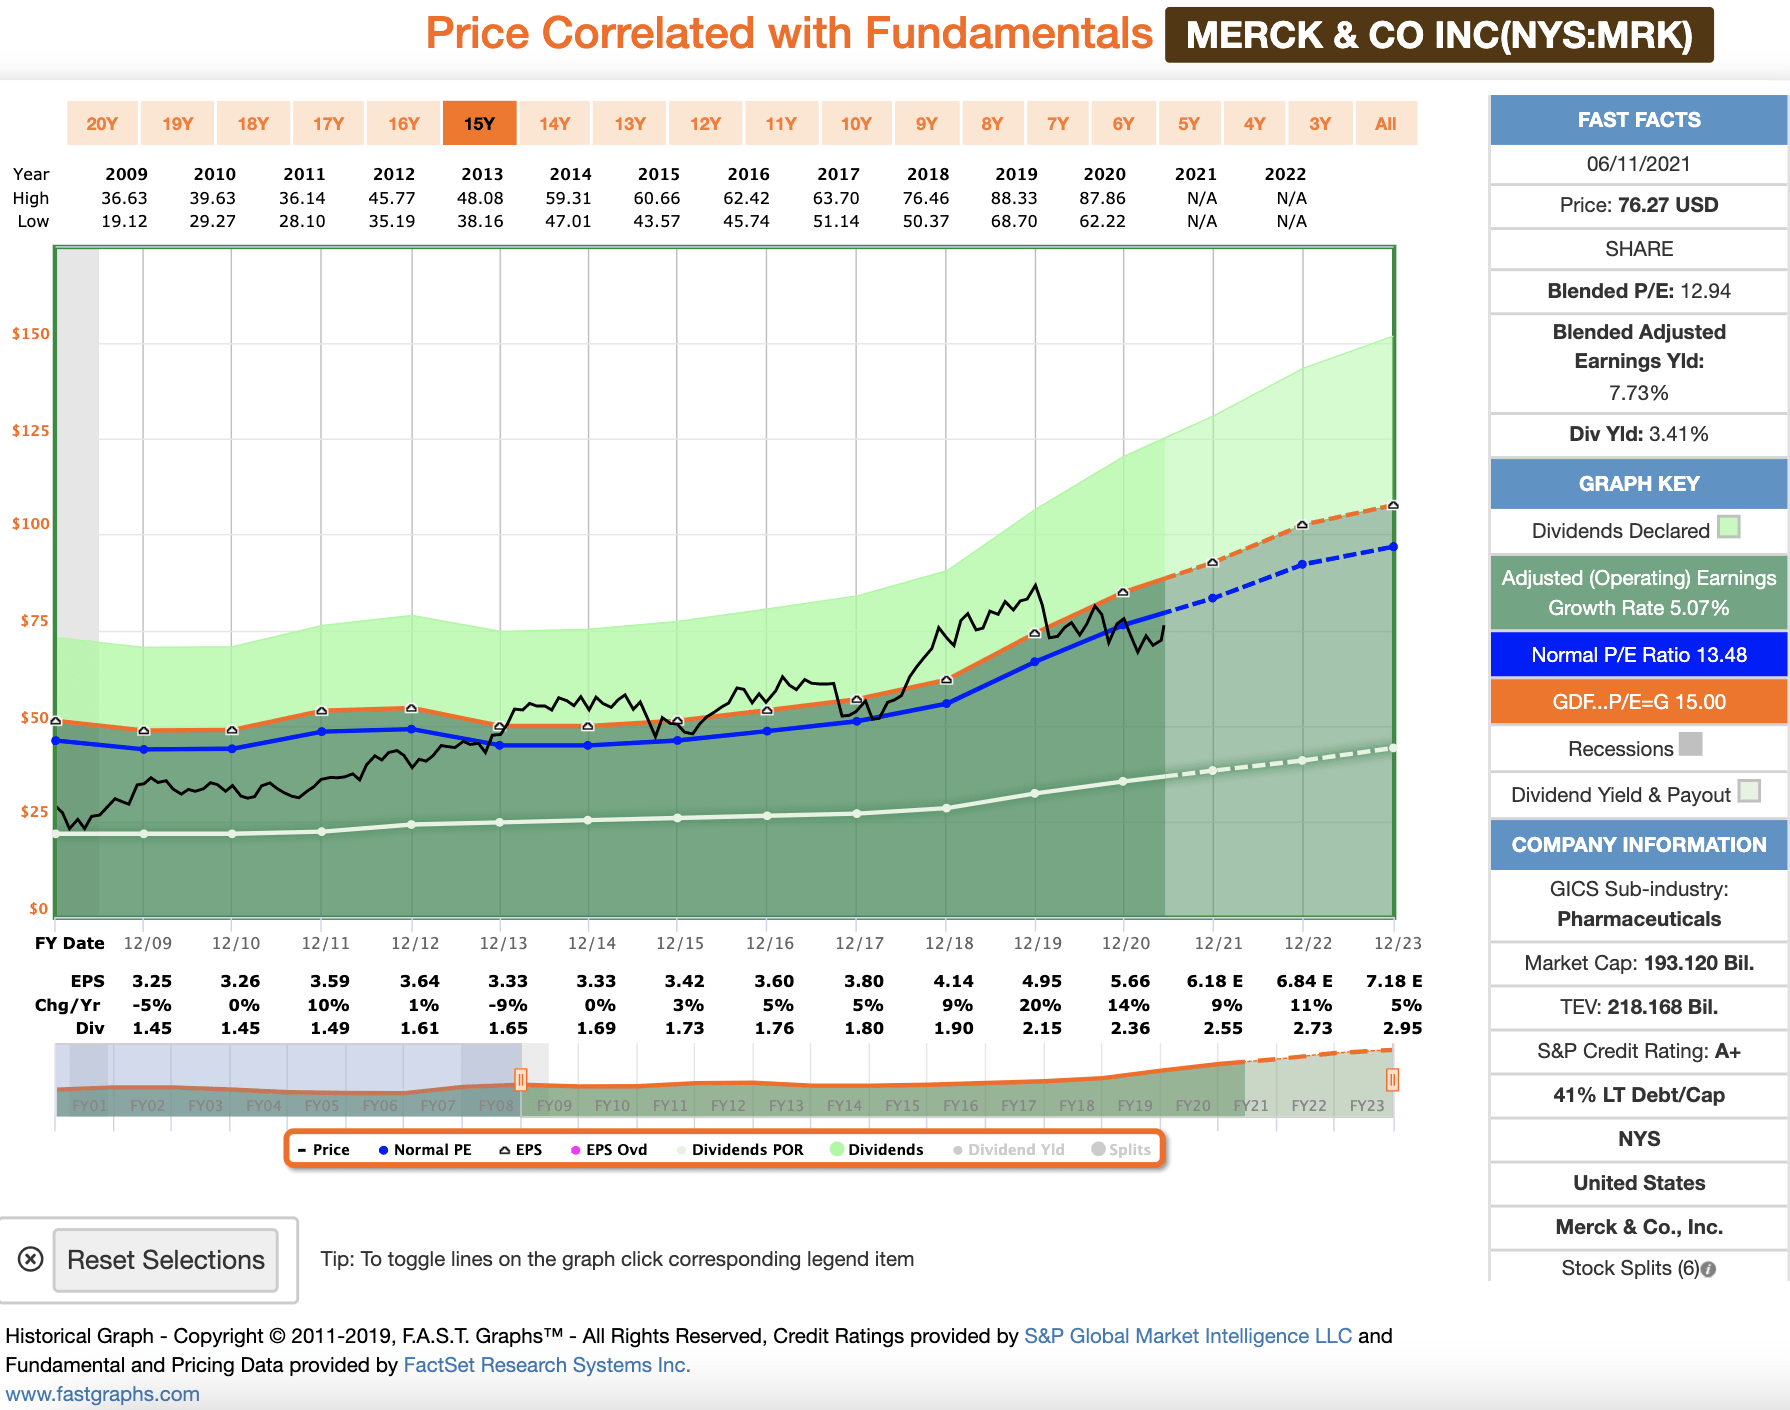Click the Market Cap 193.120 Bil. text
The height and width of the screenshot is (1410, 1790).
pos(1639,963)
